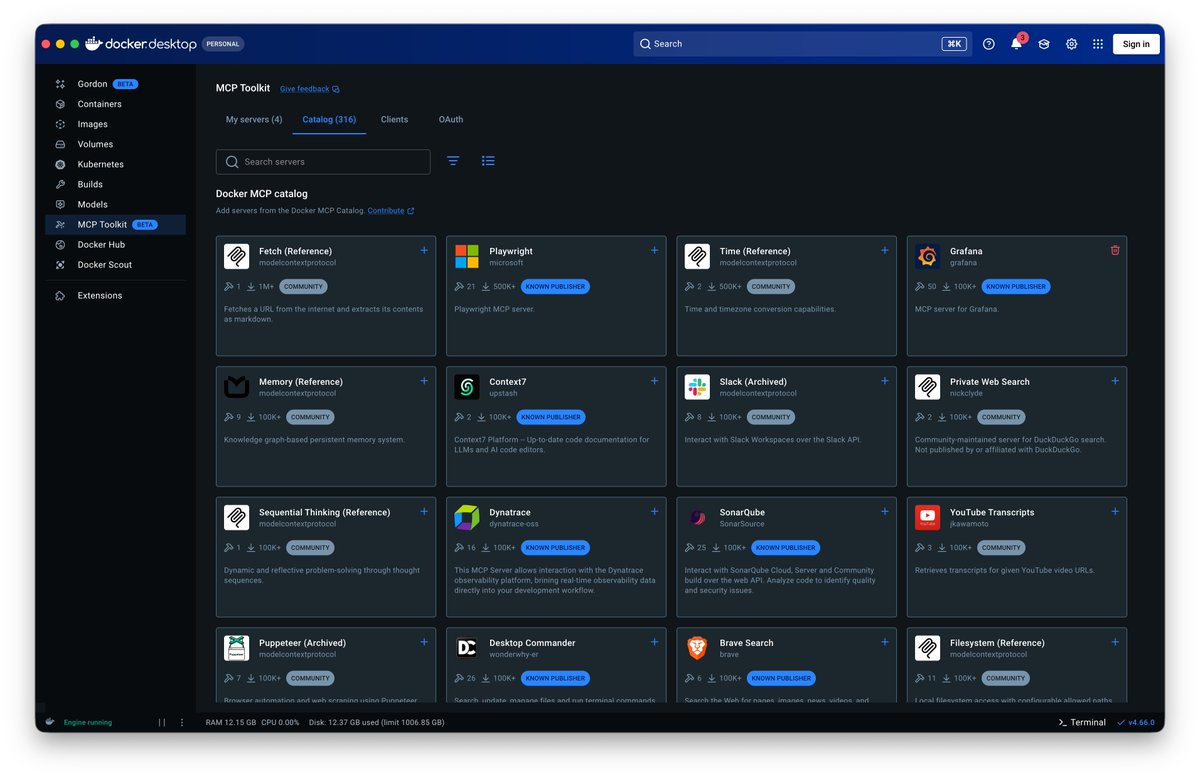Add Context7 server using plus icon
The width and height of the screenshot is (1200, 779).
click(x=655, y=381)
